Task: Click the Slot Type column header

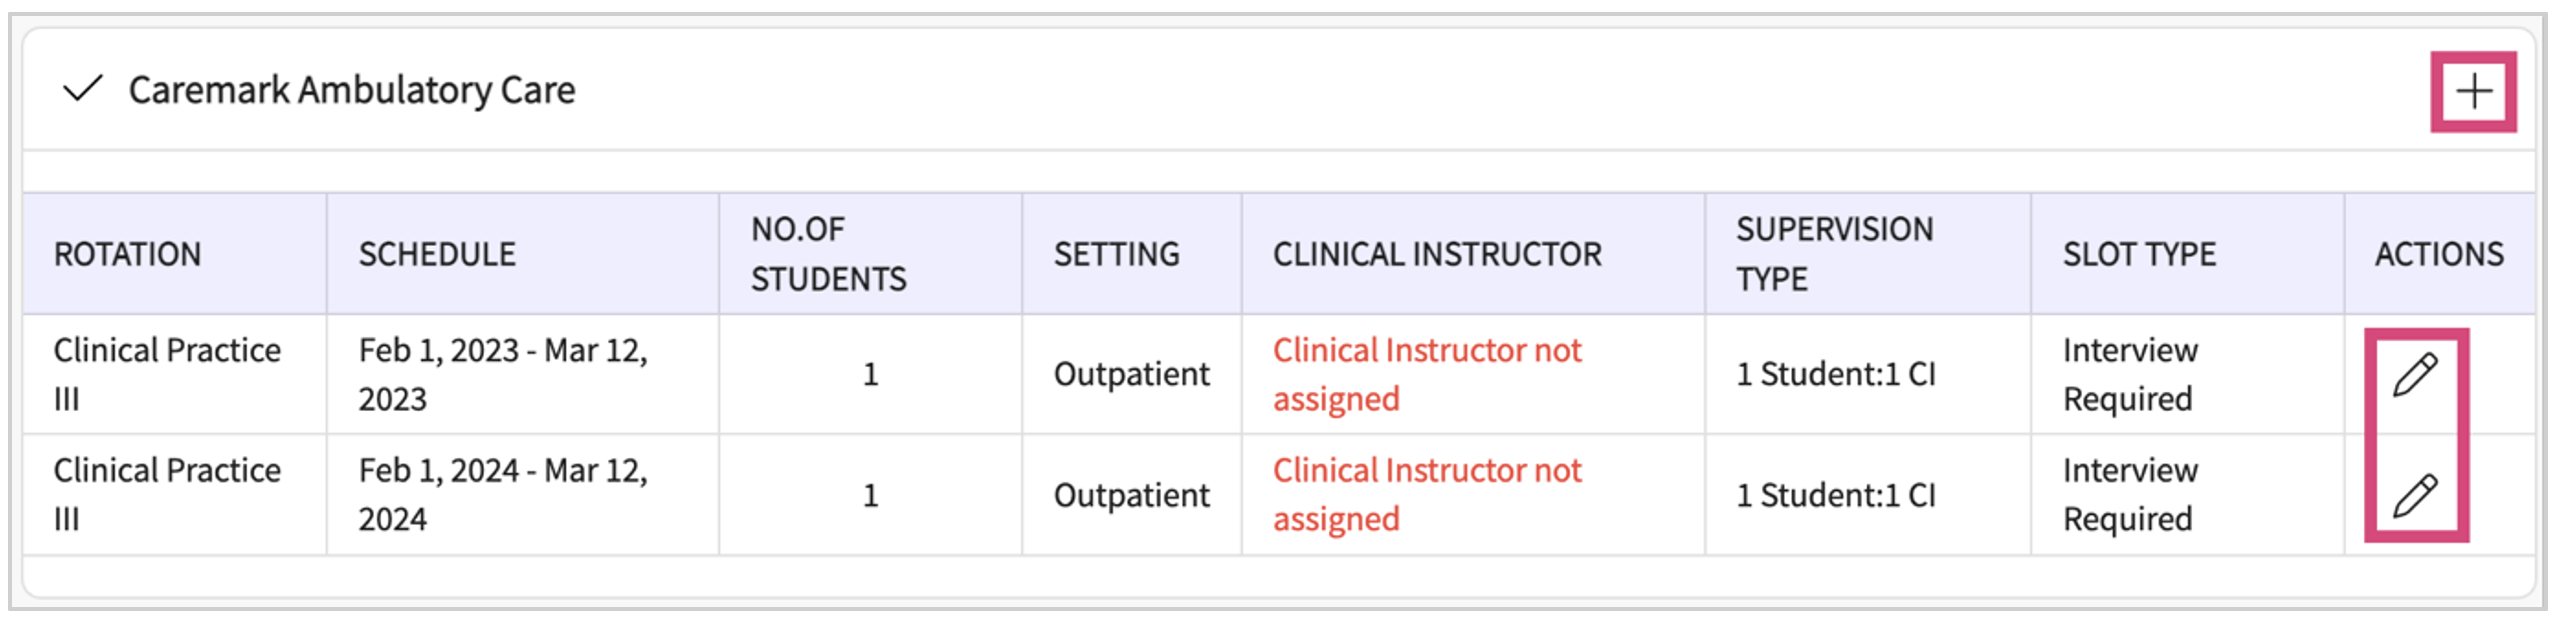Action: [x=2140, y=254]
